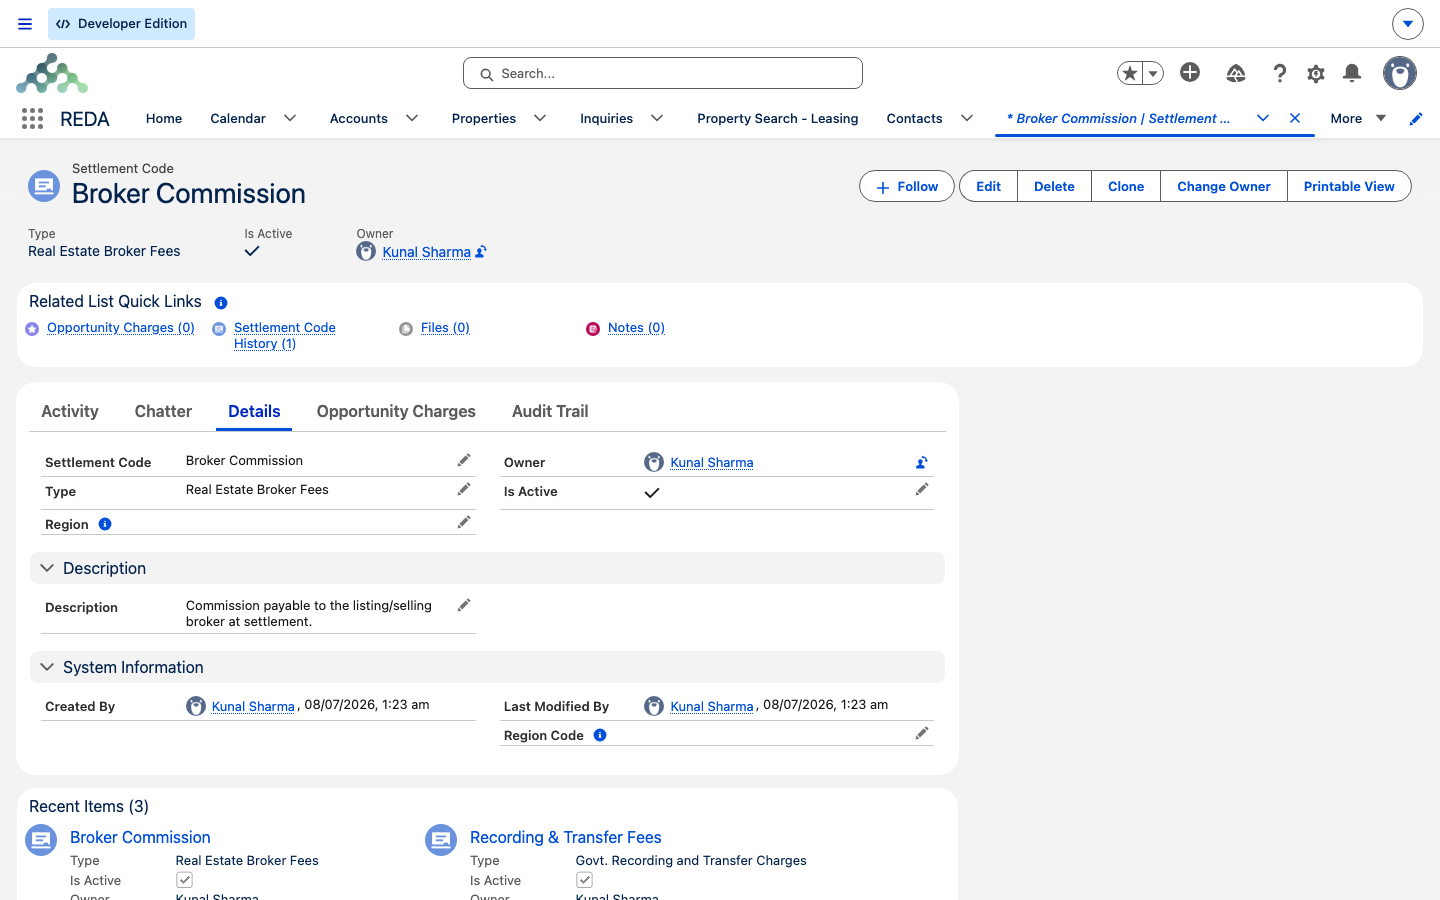Open the Accounts tab dropdown chevron
Image resolution: width=1440 pixels, height=900 pixels.
pos(412,118)
